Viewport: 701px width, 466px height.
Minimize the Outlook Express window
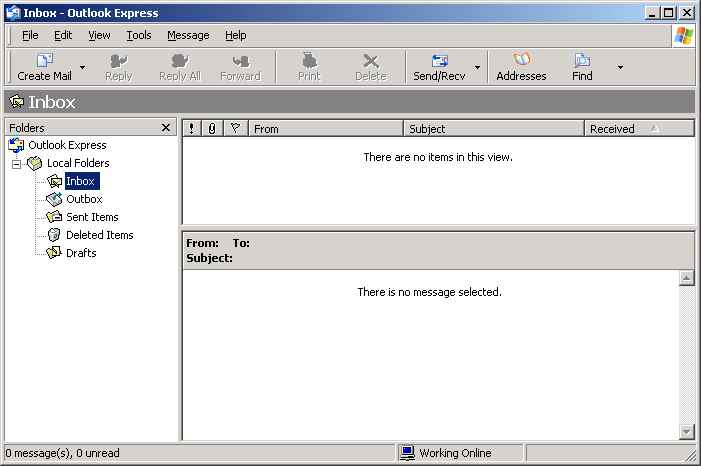pos(653,13)
